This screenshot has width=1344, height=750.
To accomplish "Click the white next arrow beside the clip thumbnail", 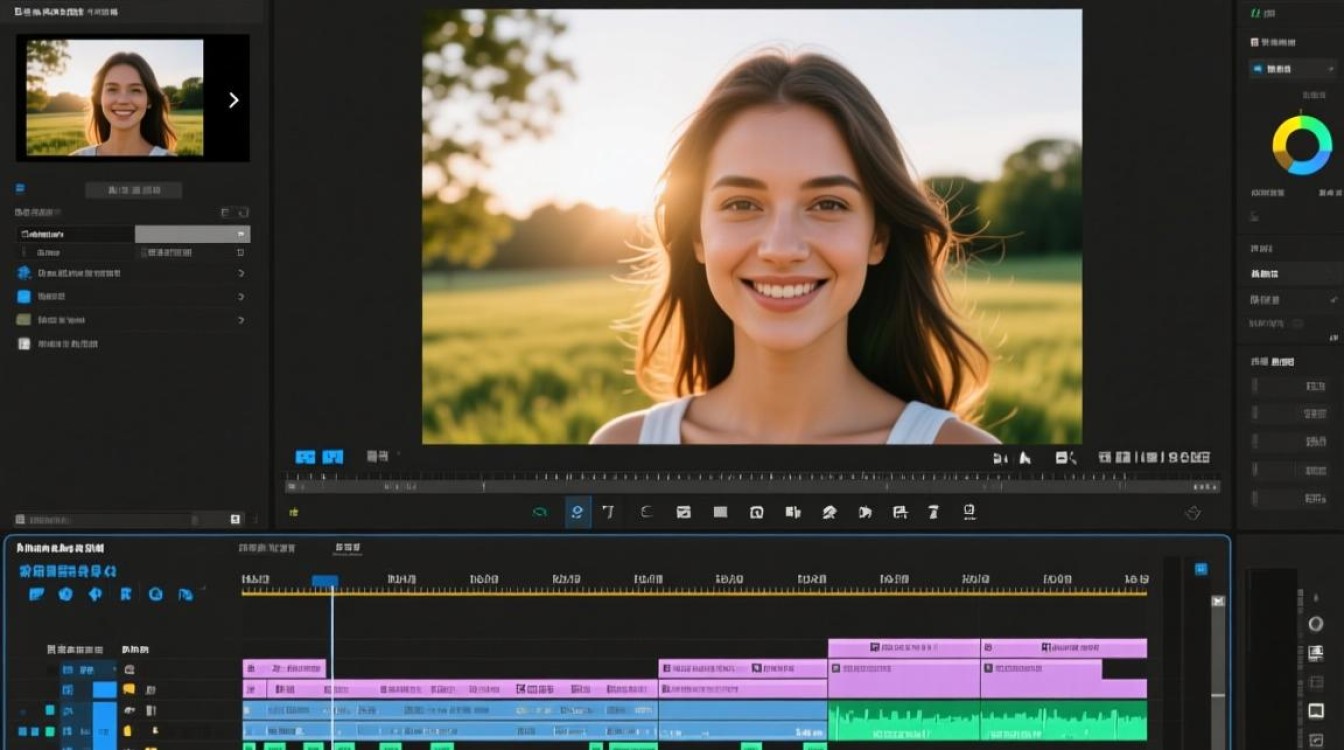I will point(233,100).
